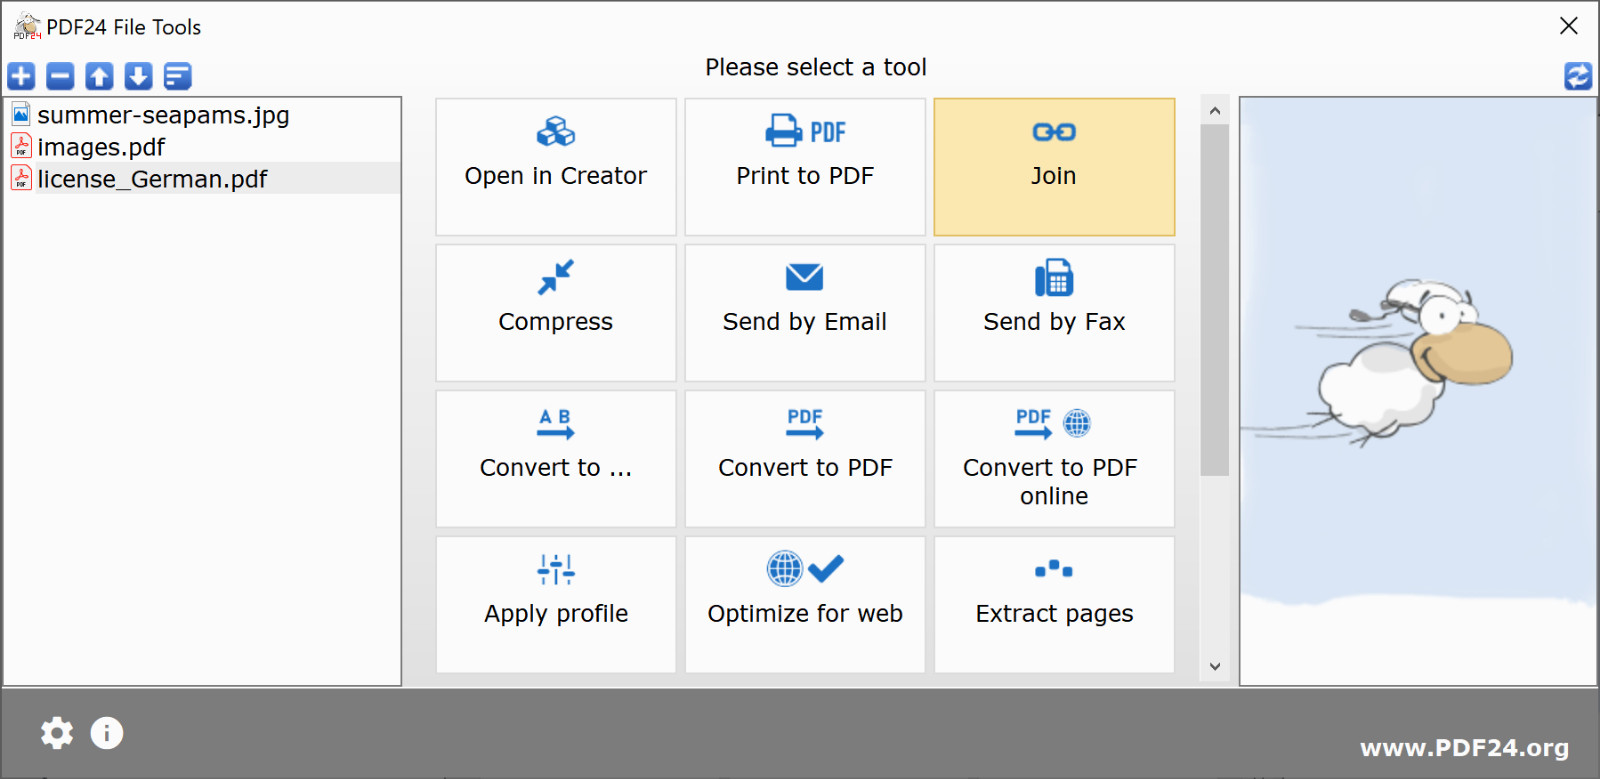Choose the Send by Email tool
This screenshot has width=1600, height=779.
point(805,313)
